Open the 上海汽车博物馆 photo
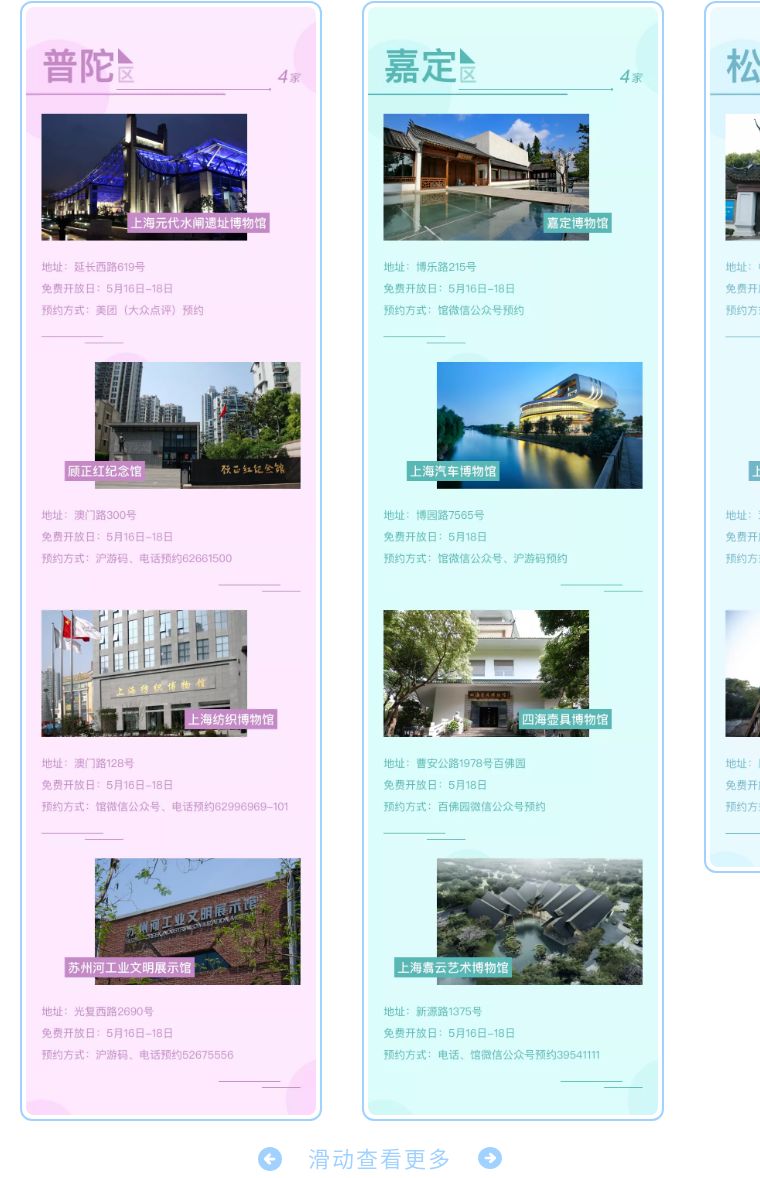 (539, 425)
